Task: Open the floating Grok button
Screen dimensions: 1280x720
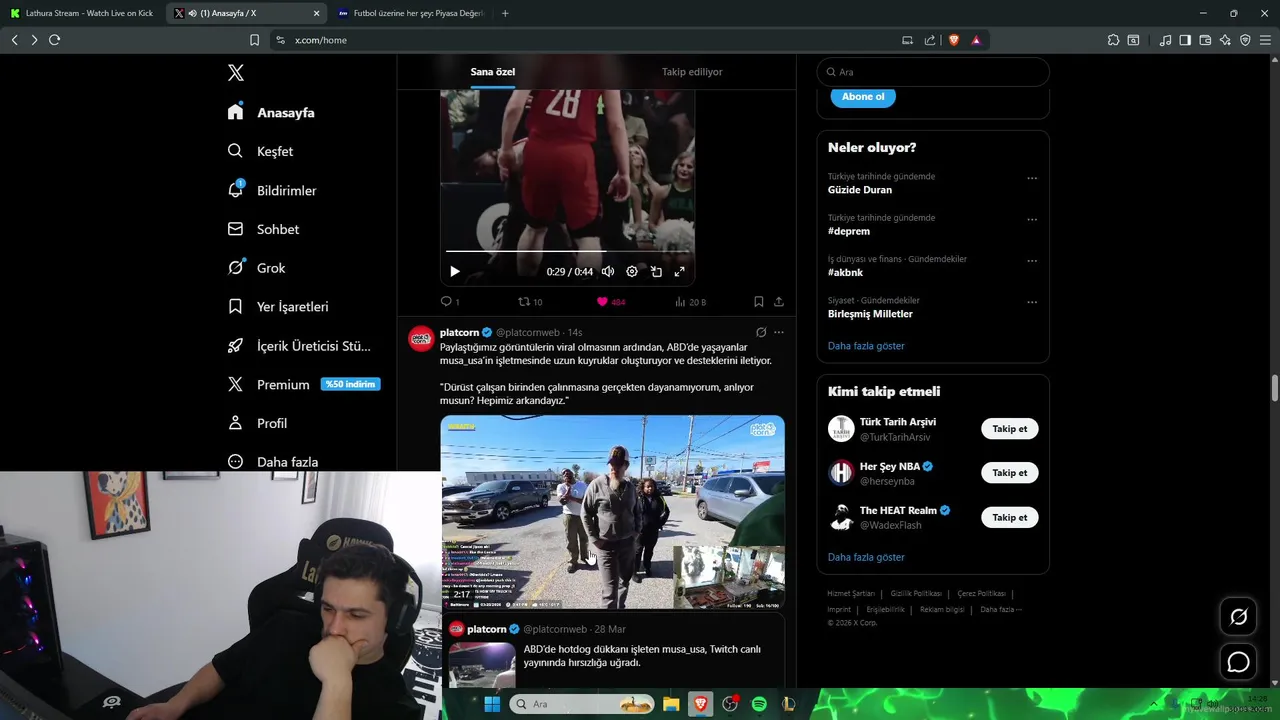Action: (x=1238, y=616)
